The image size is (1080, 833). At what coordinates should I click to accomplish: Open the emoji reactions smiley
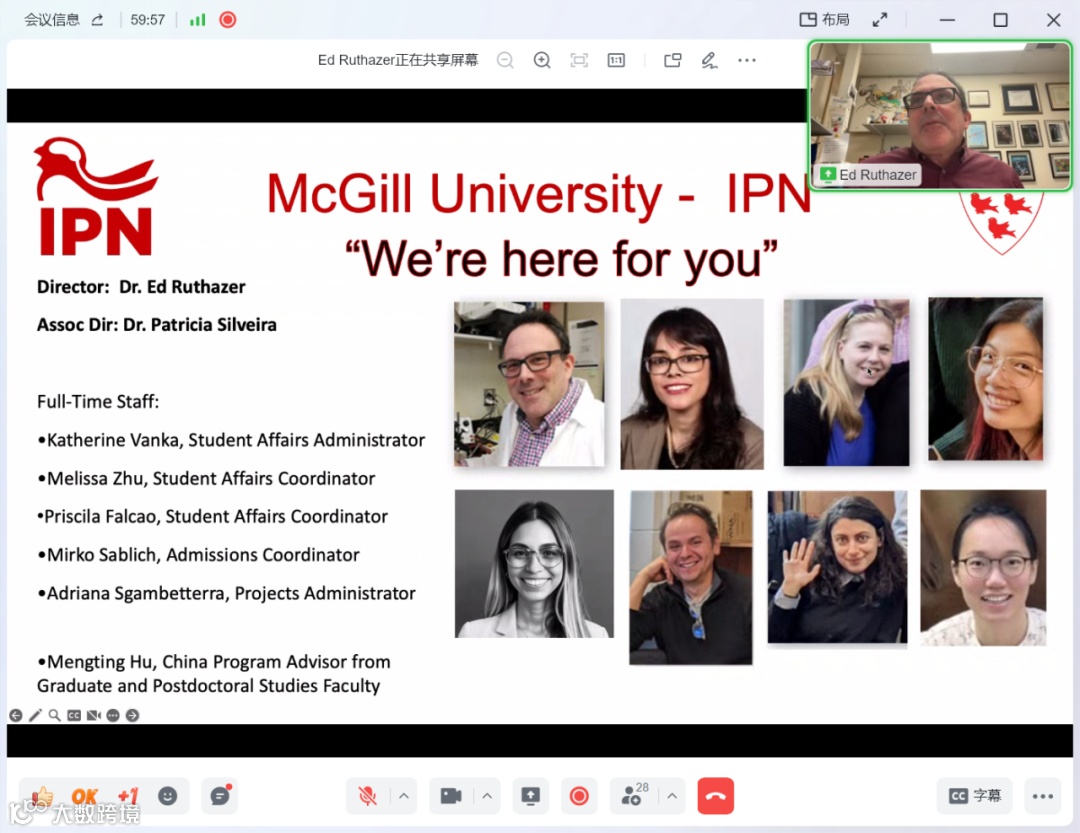[167, 796]
